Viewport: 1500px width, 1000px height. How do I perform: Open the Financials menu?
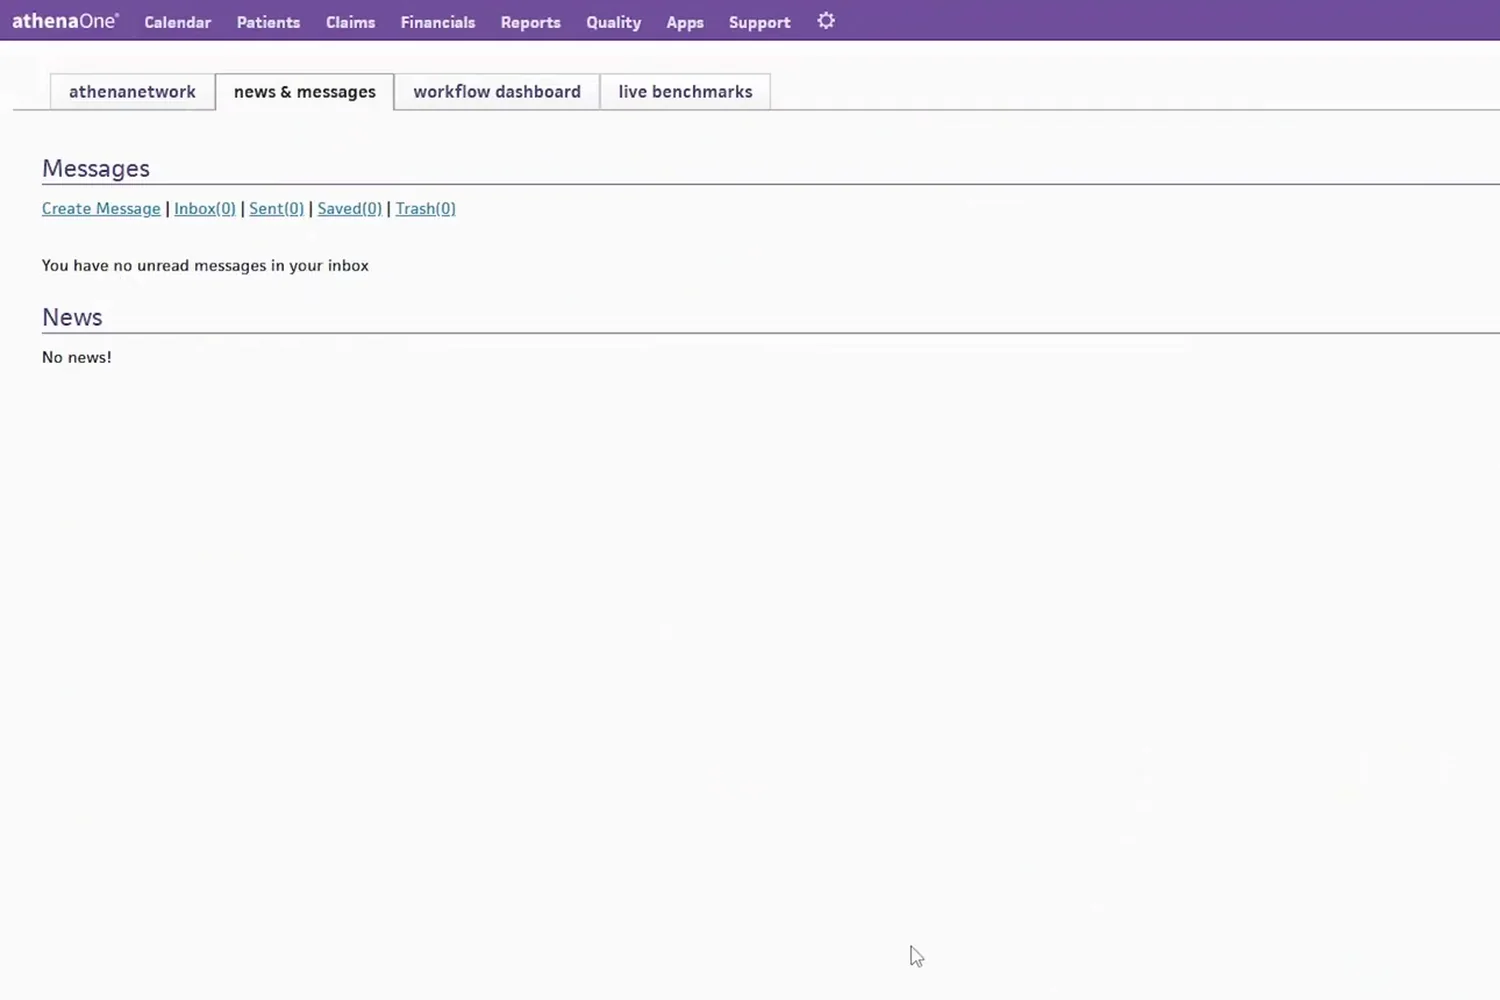click(x=438, y=22)
